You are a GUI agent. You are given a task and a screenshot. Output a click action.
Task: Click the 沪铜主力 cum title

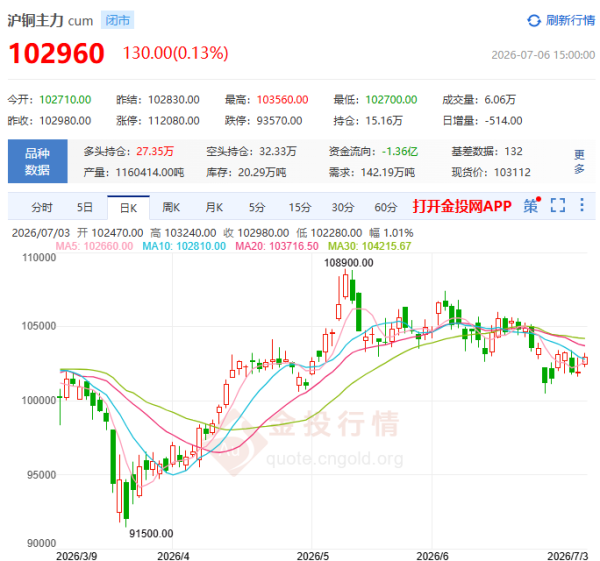pos(50,20)
